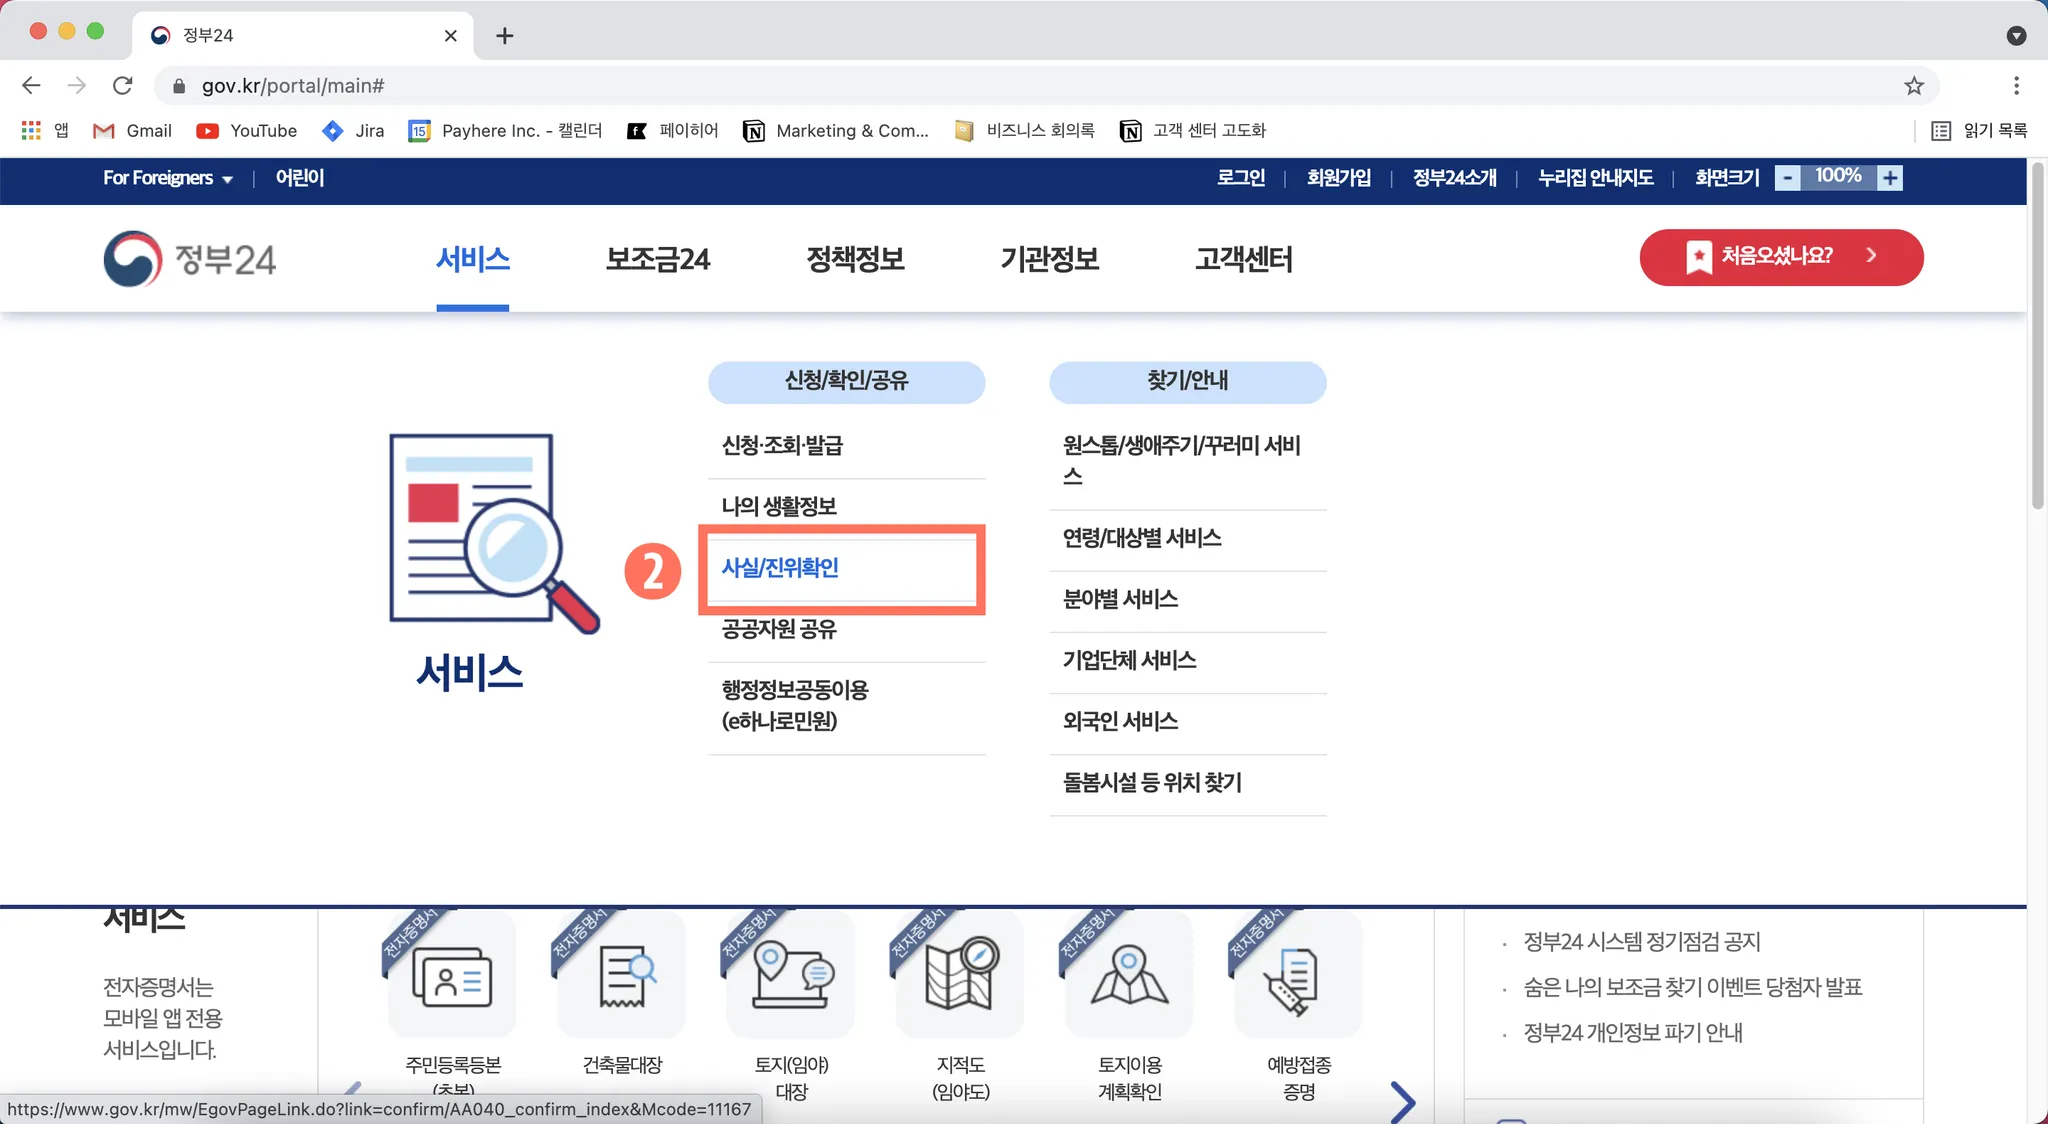
Task: Open the 주민등록등본 service icon
Action: click(452, 977)
